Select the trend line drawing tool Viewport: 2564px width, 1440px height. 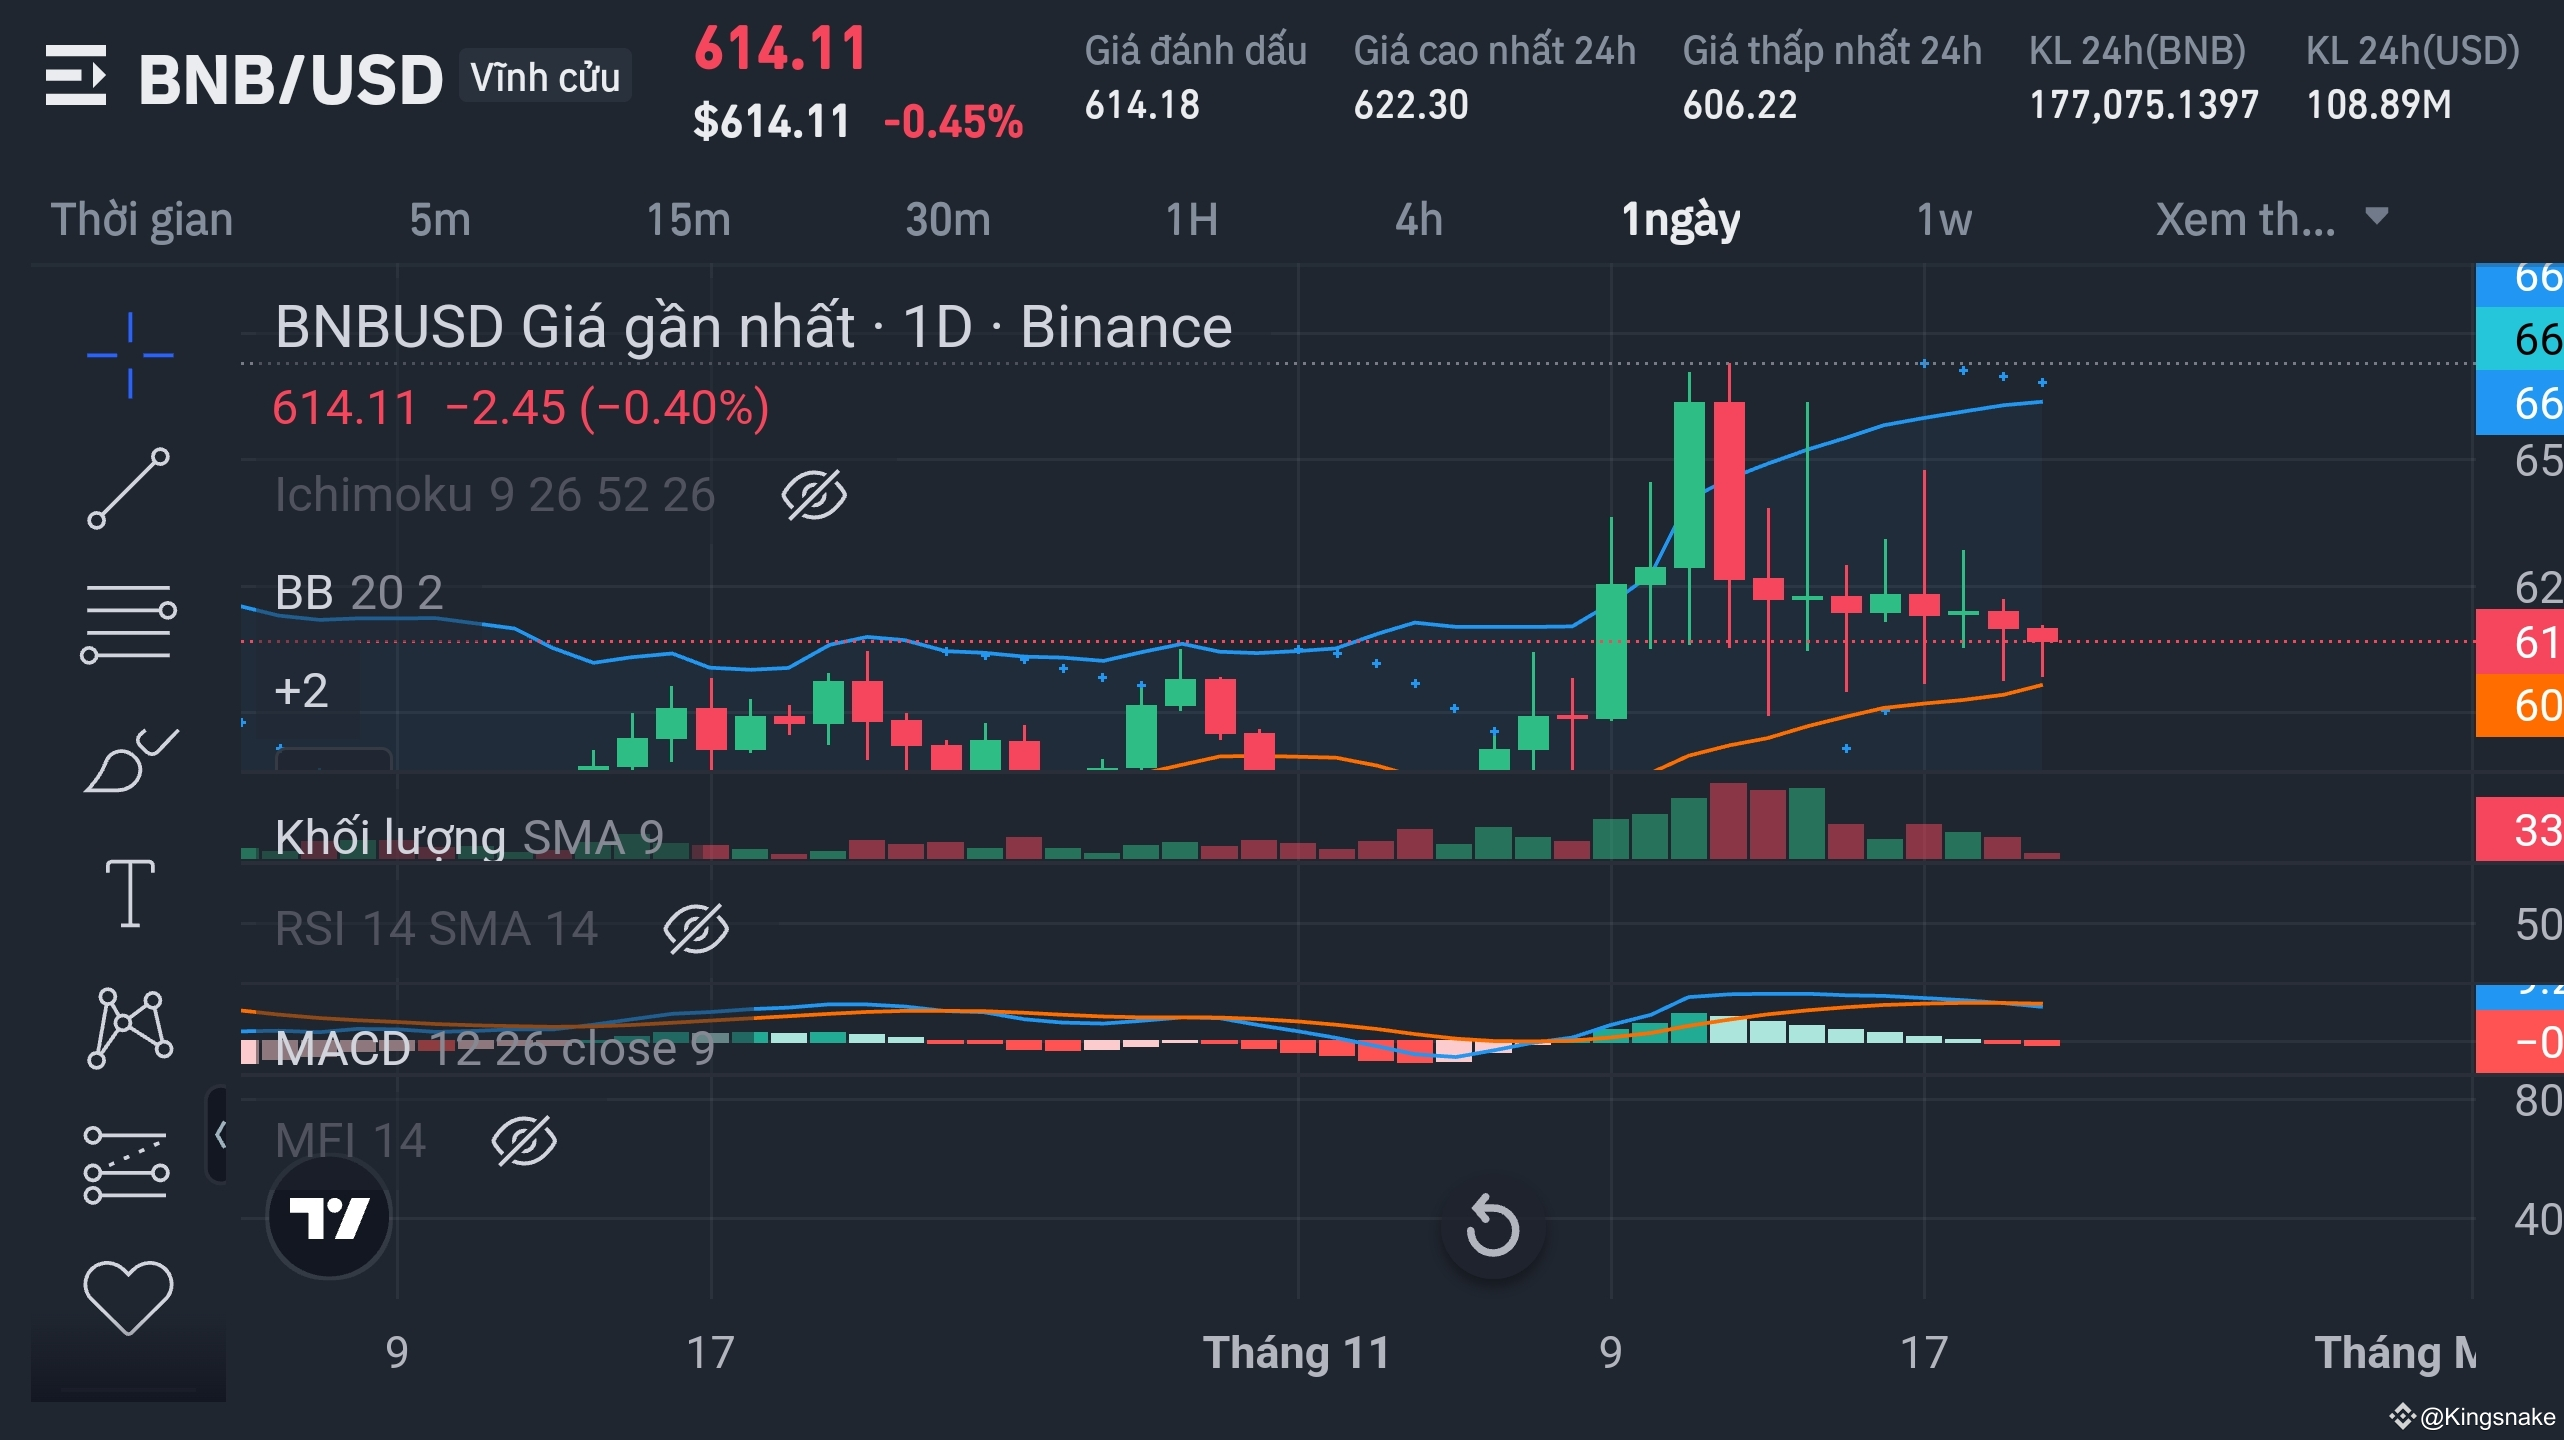129,488
